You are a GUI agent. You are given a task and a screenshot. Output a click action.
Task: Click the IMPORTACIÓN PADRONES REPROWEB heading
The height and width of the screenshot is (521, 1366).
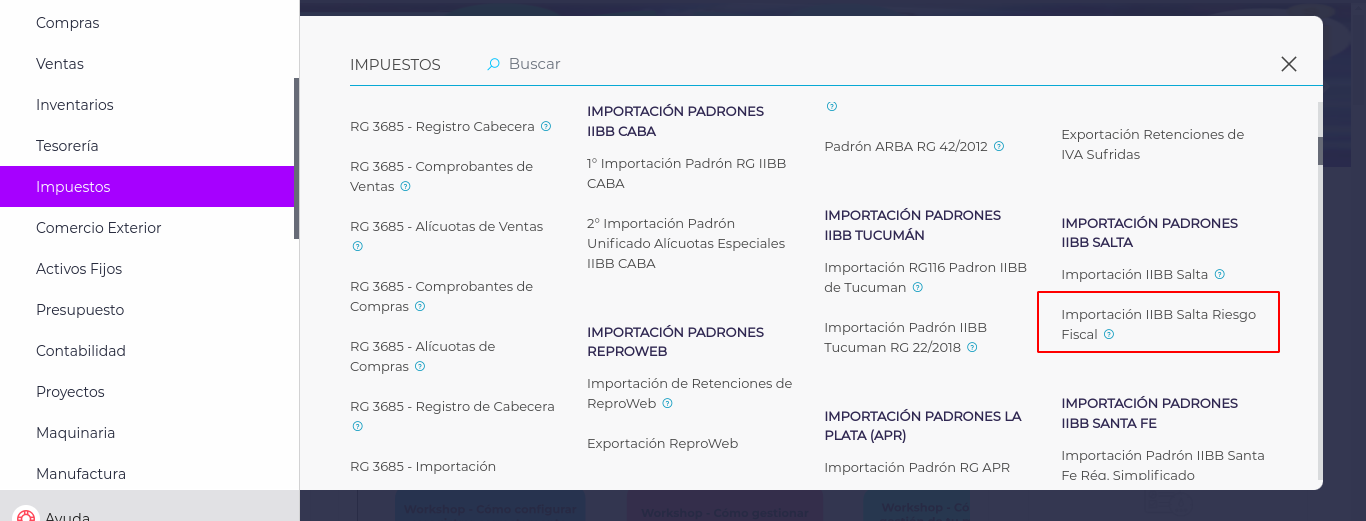[x=675, y=342]
